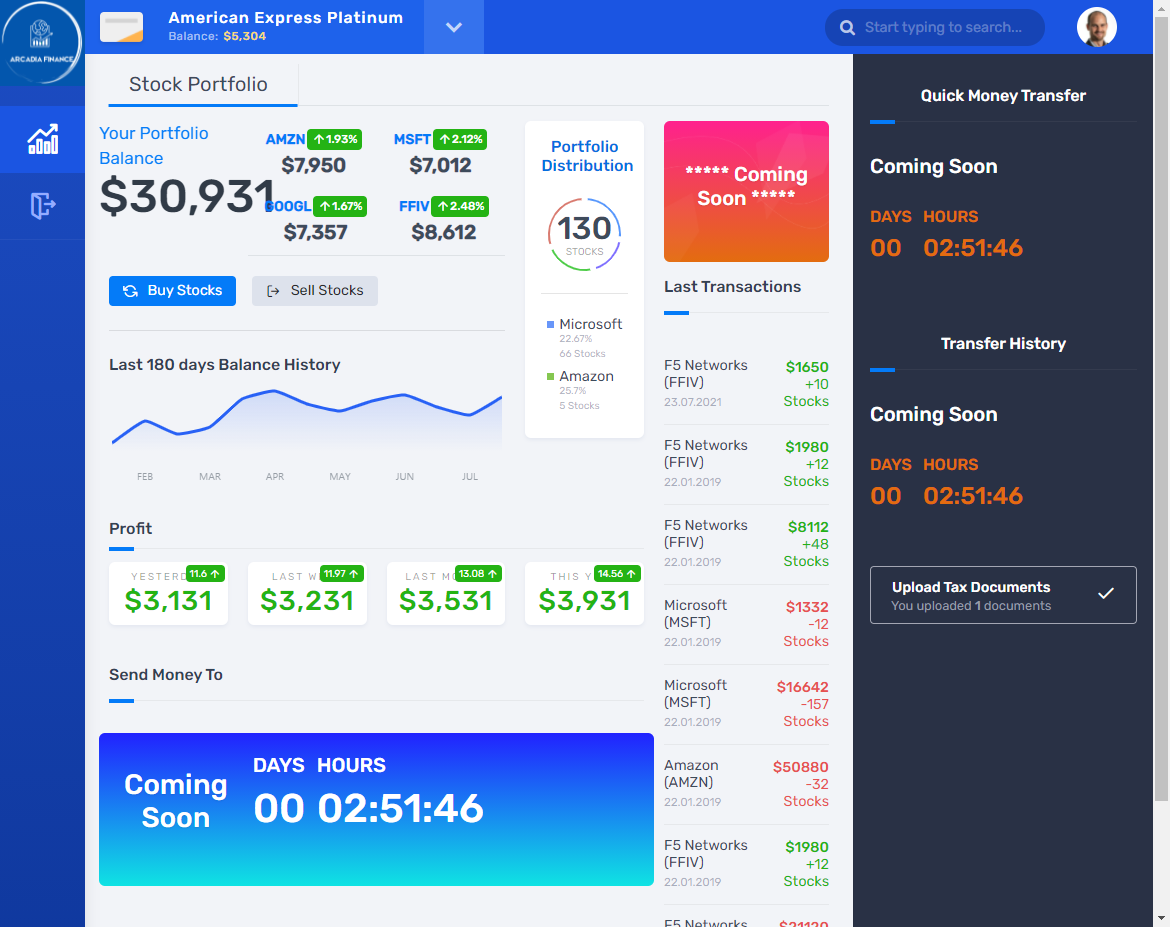Click the AMZN ticker link

(285, 140)
